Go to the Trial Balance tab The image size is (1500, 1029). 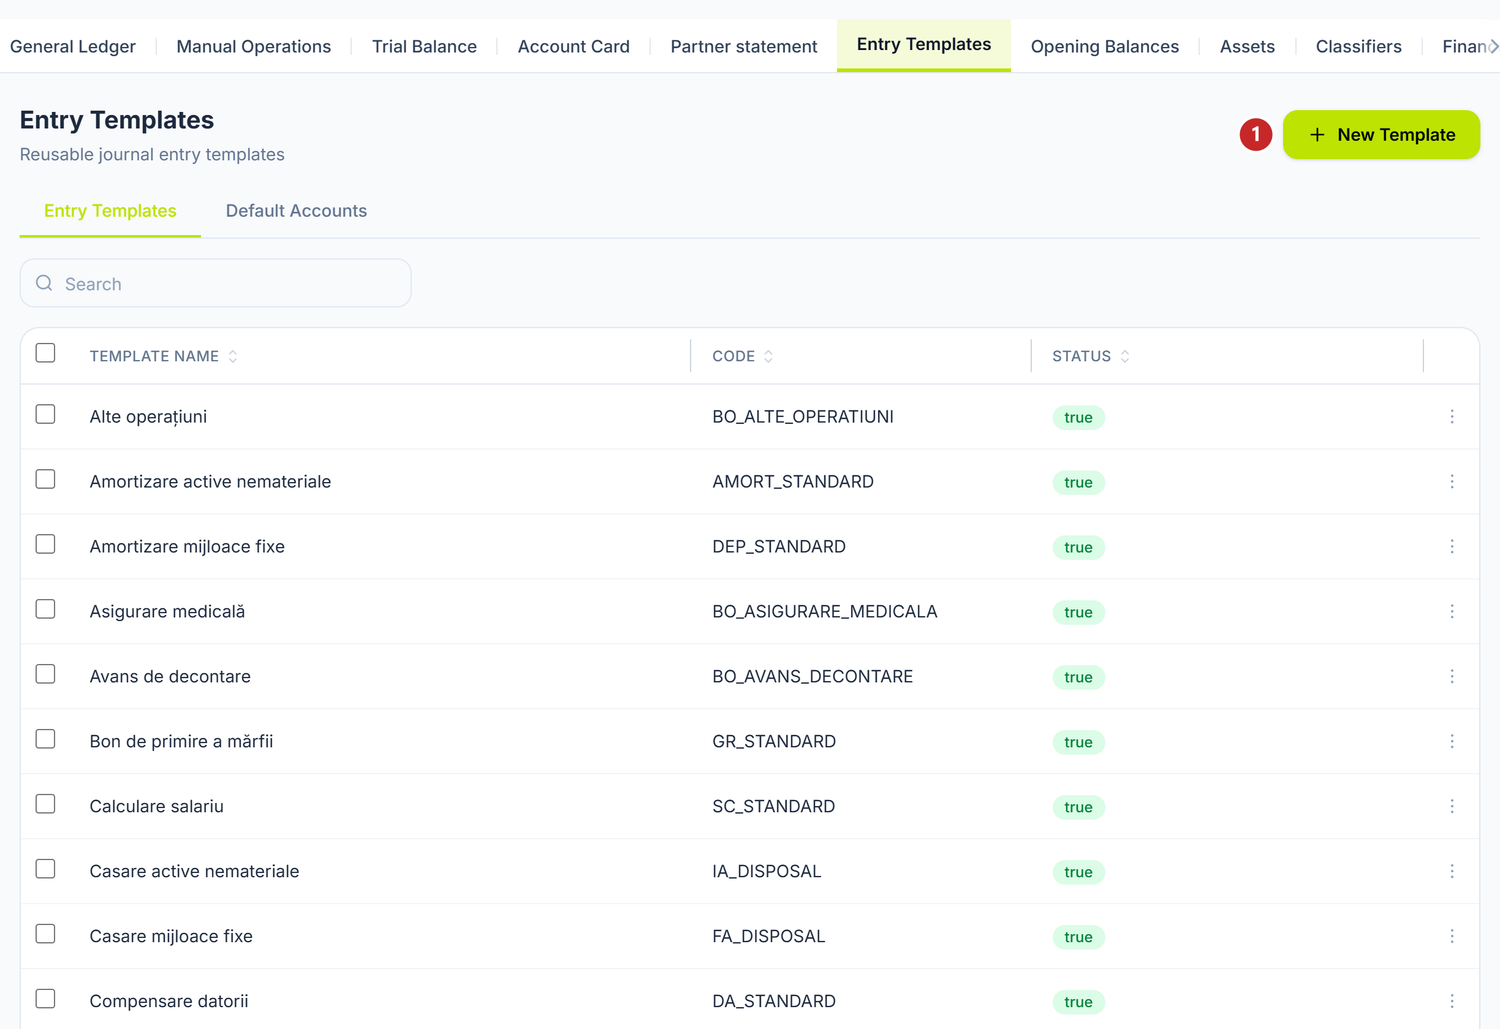pyautogui.click(x=424, y=46)
